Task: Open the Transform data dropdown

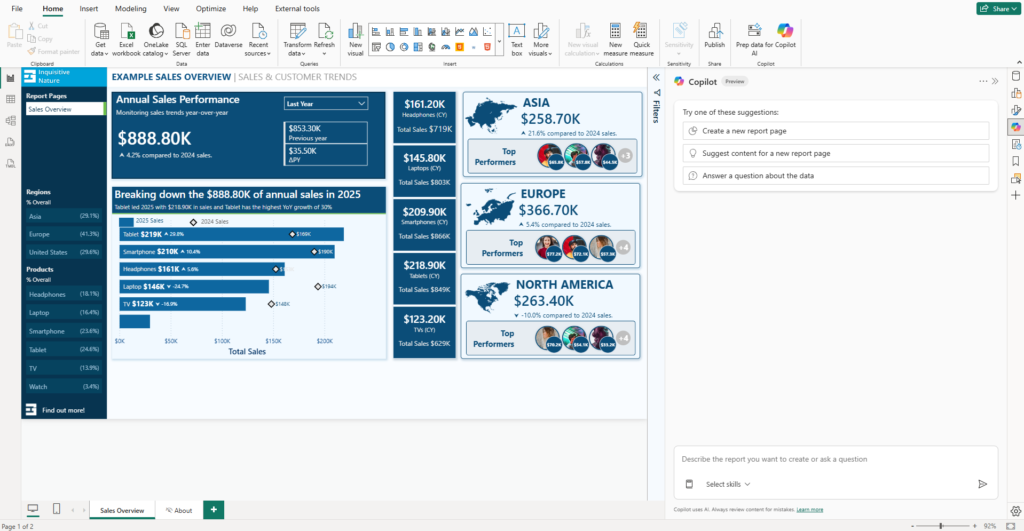Action: click(297, 39)
